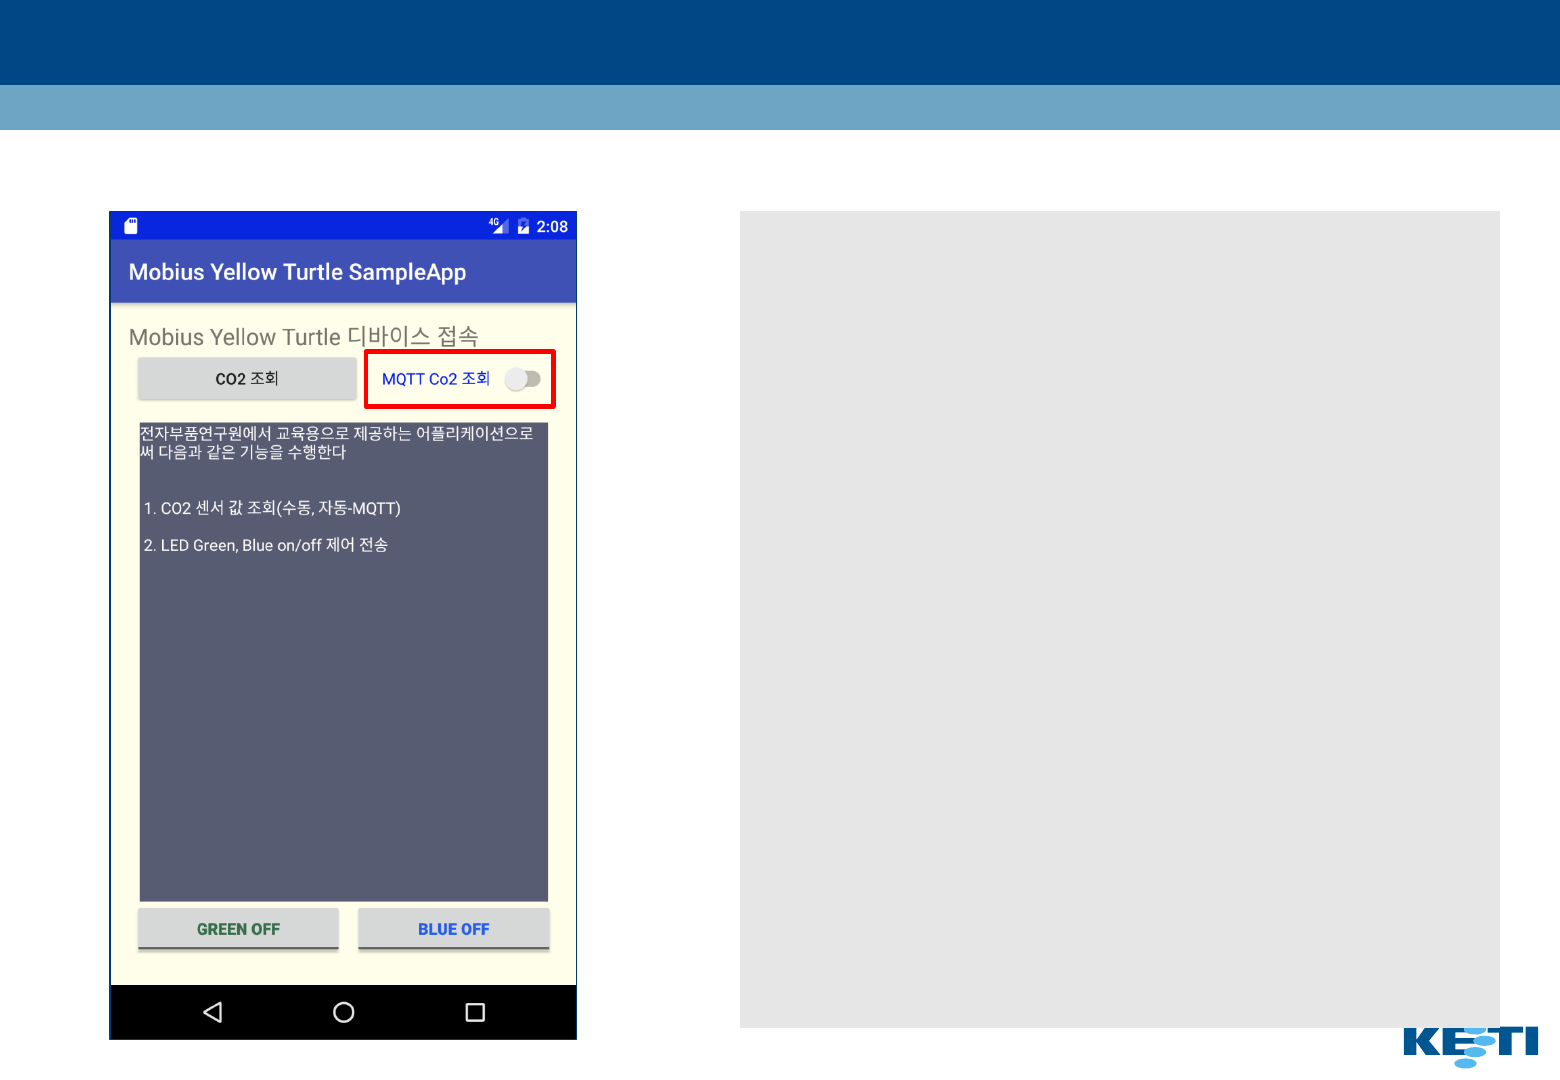The width and height of the screenshot is (1560, 1080).
Task: Click the KETI logo
Action: (x=1471, y=1046)
